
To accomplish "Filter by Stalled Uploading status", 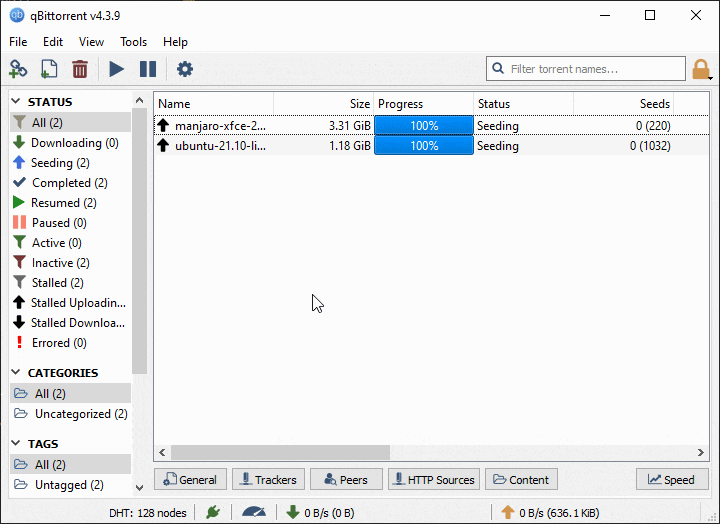I will (70, 303).
